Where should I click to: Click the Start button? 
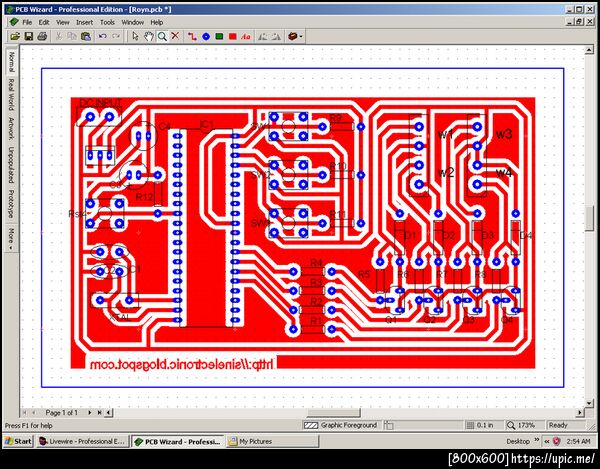point(18,441)
